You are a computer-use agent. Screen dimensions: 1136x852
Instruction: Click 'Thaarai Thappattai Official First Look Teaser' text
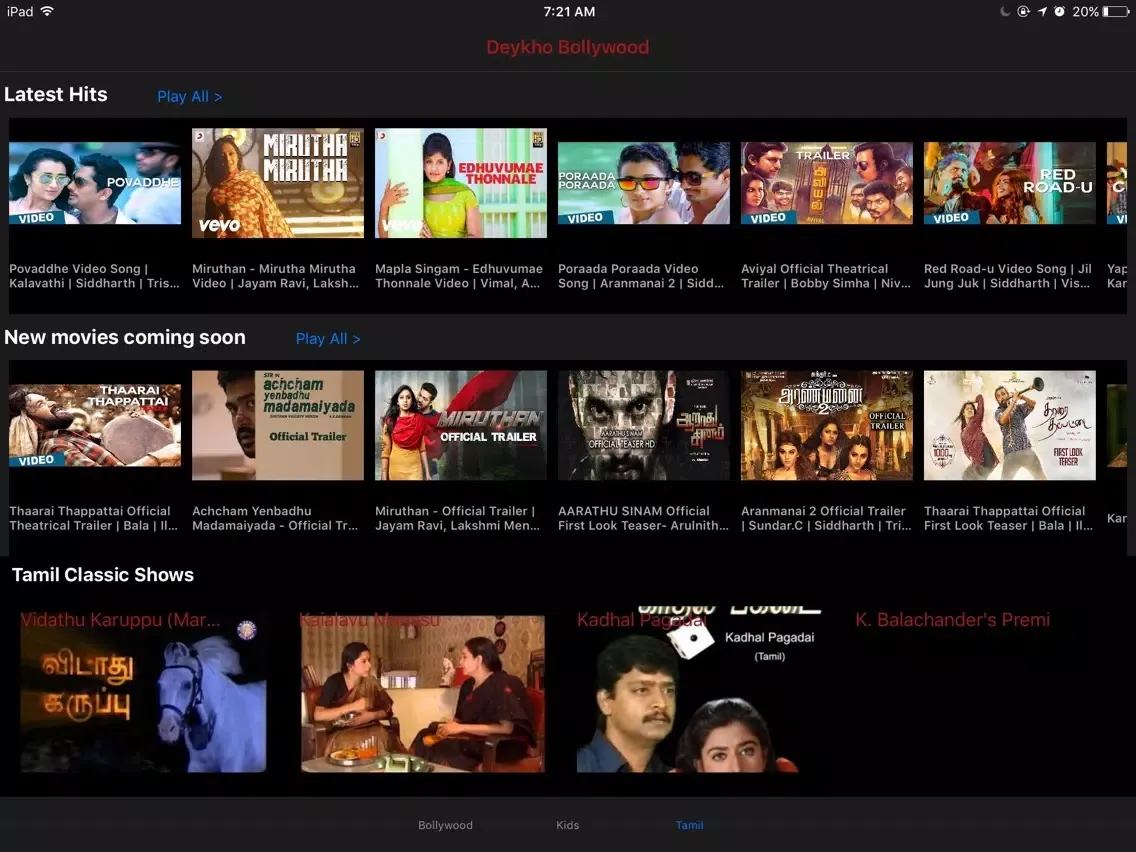(x=1008, y=518)
